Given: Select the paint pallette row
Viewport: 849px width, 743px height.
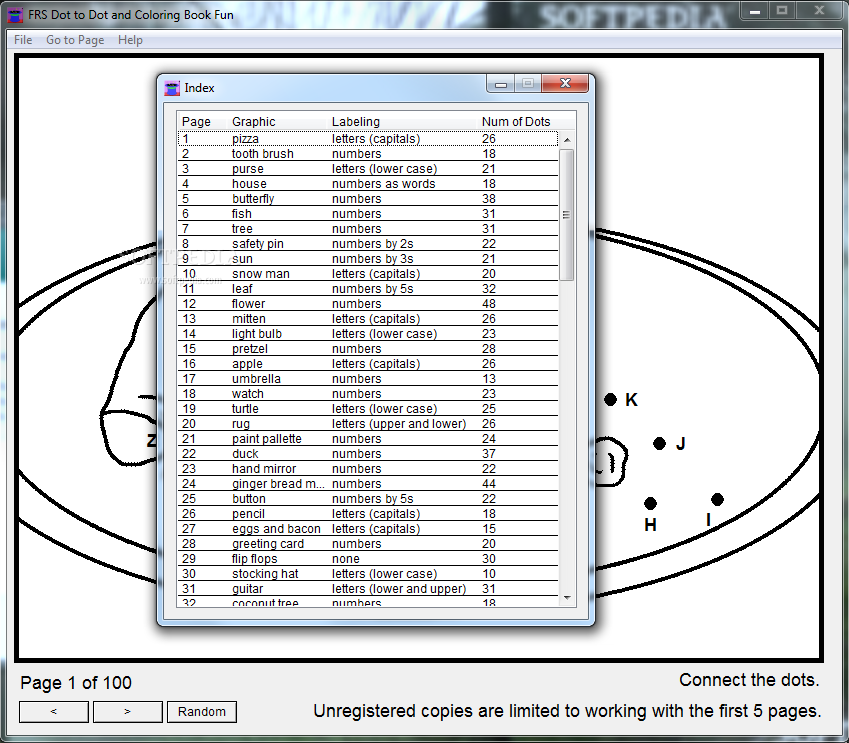Looking at the screenshot, I should tap(368, 439).
